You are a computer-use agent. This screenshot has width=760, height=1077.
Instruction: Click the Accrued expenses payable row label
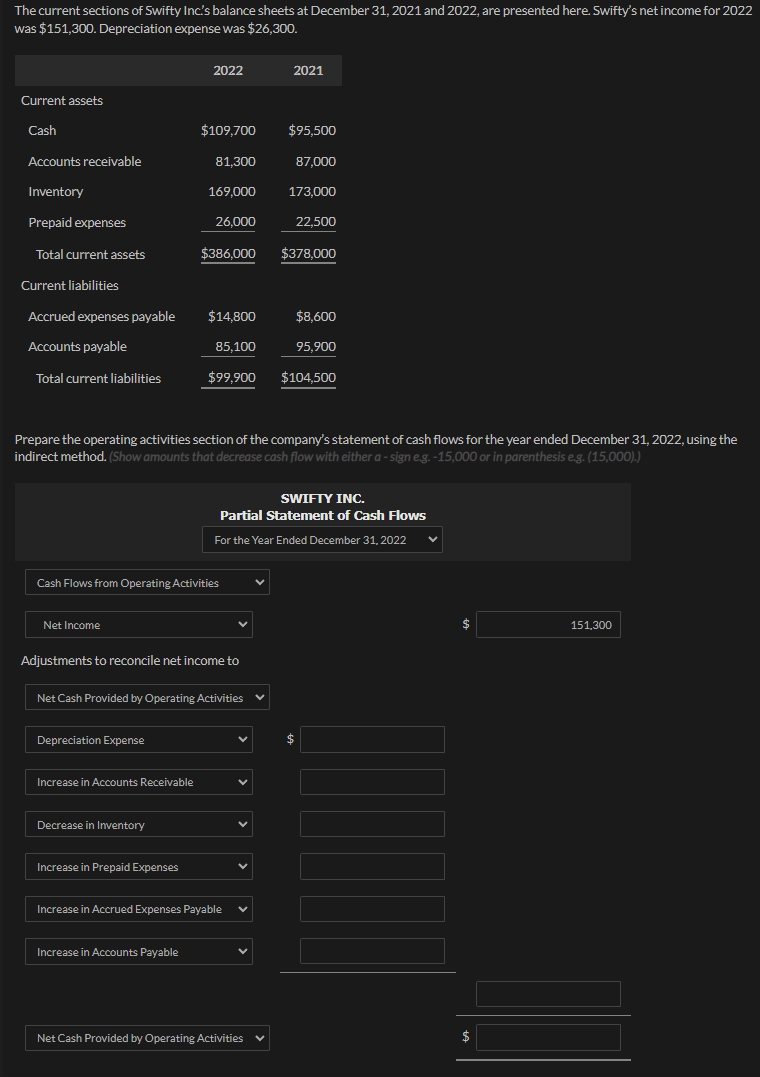pos(102,317)
